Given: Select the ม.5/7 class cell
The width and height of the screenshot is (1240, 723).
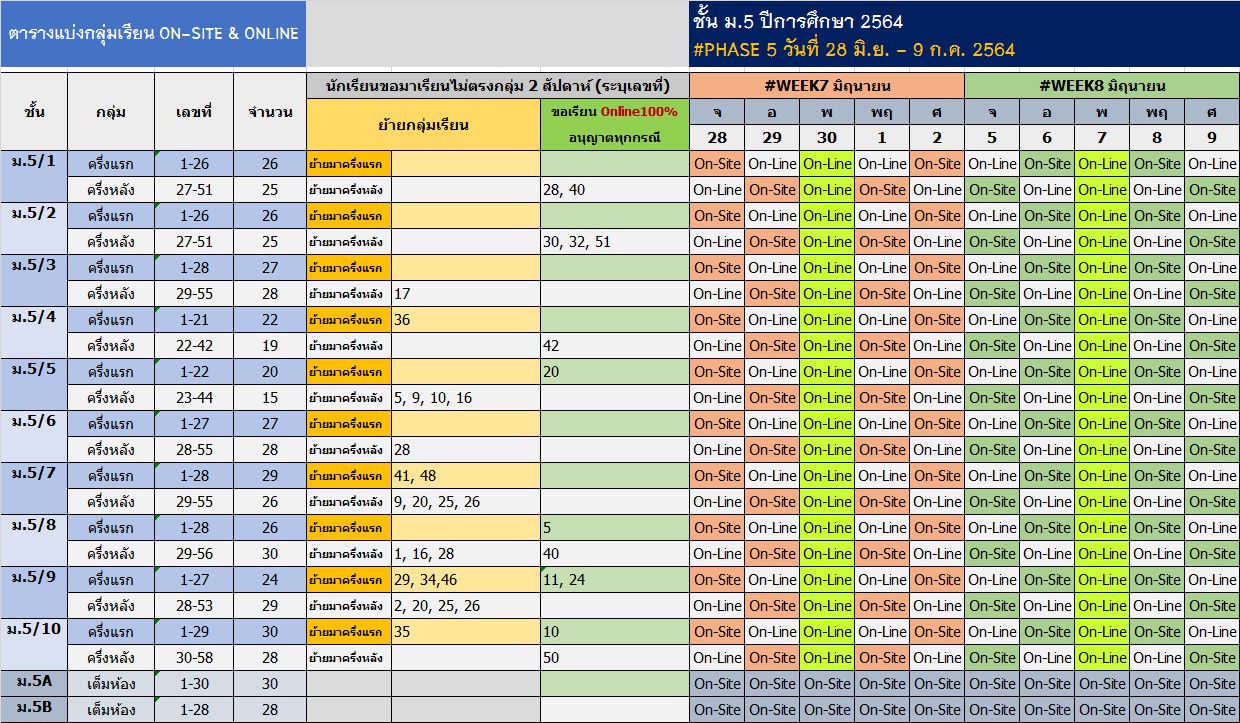Looking at the screenshot, I should point(34,489).
